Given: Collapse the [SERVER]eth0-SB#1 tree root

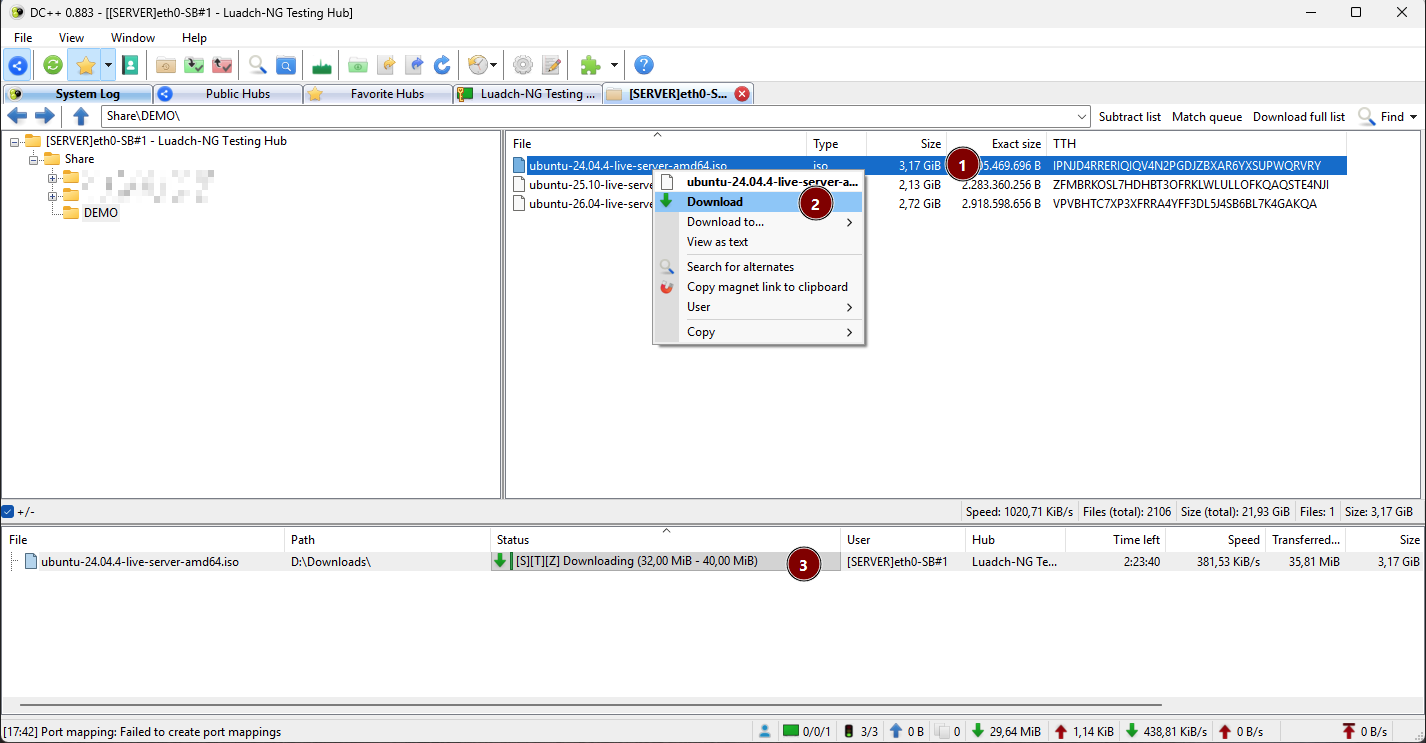Looking at the screenshot, I should click(x=14, y=141).
